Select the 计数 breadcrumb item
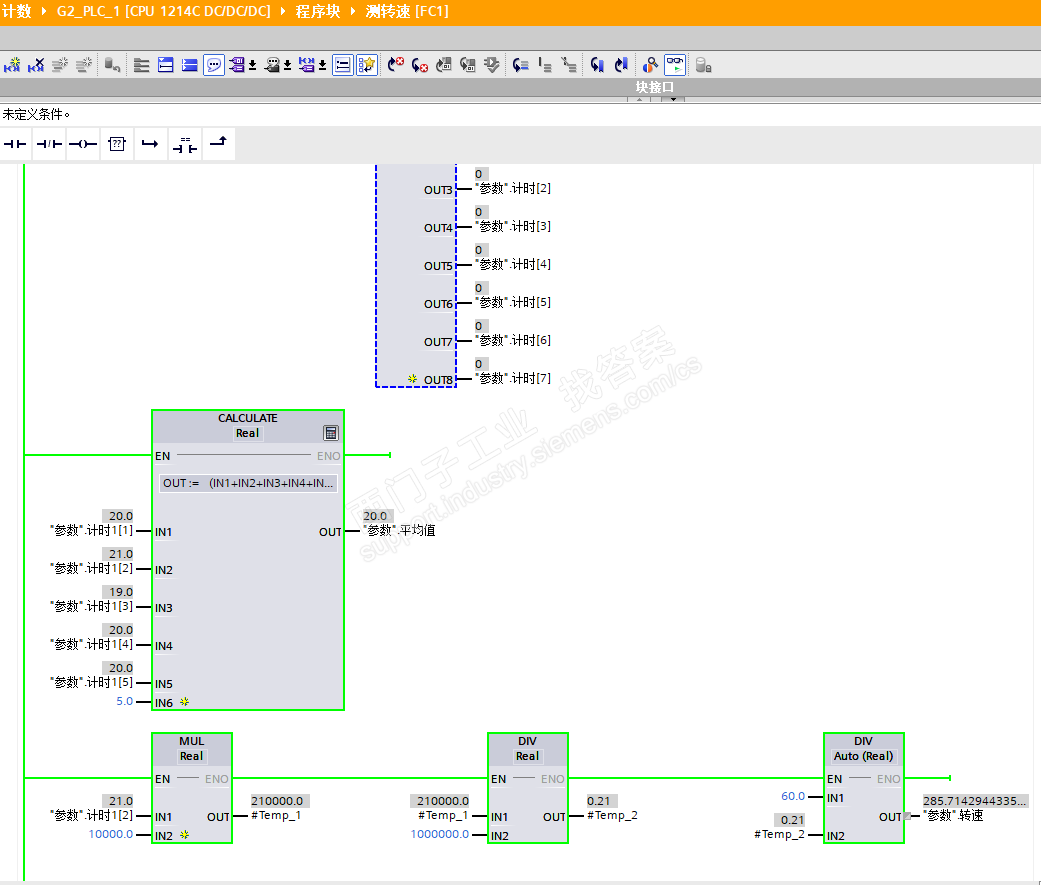 tap(17, 11)
